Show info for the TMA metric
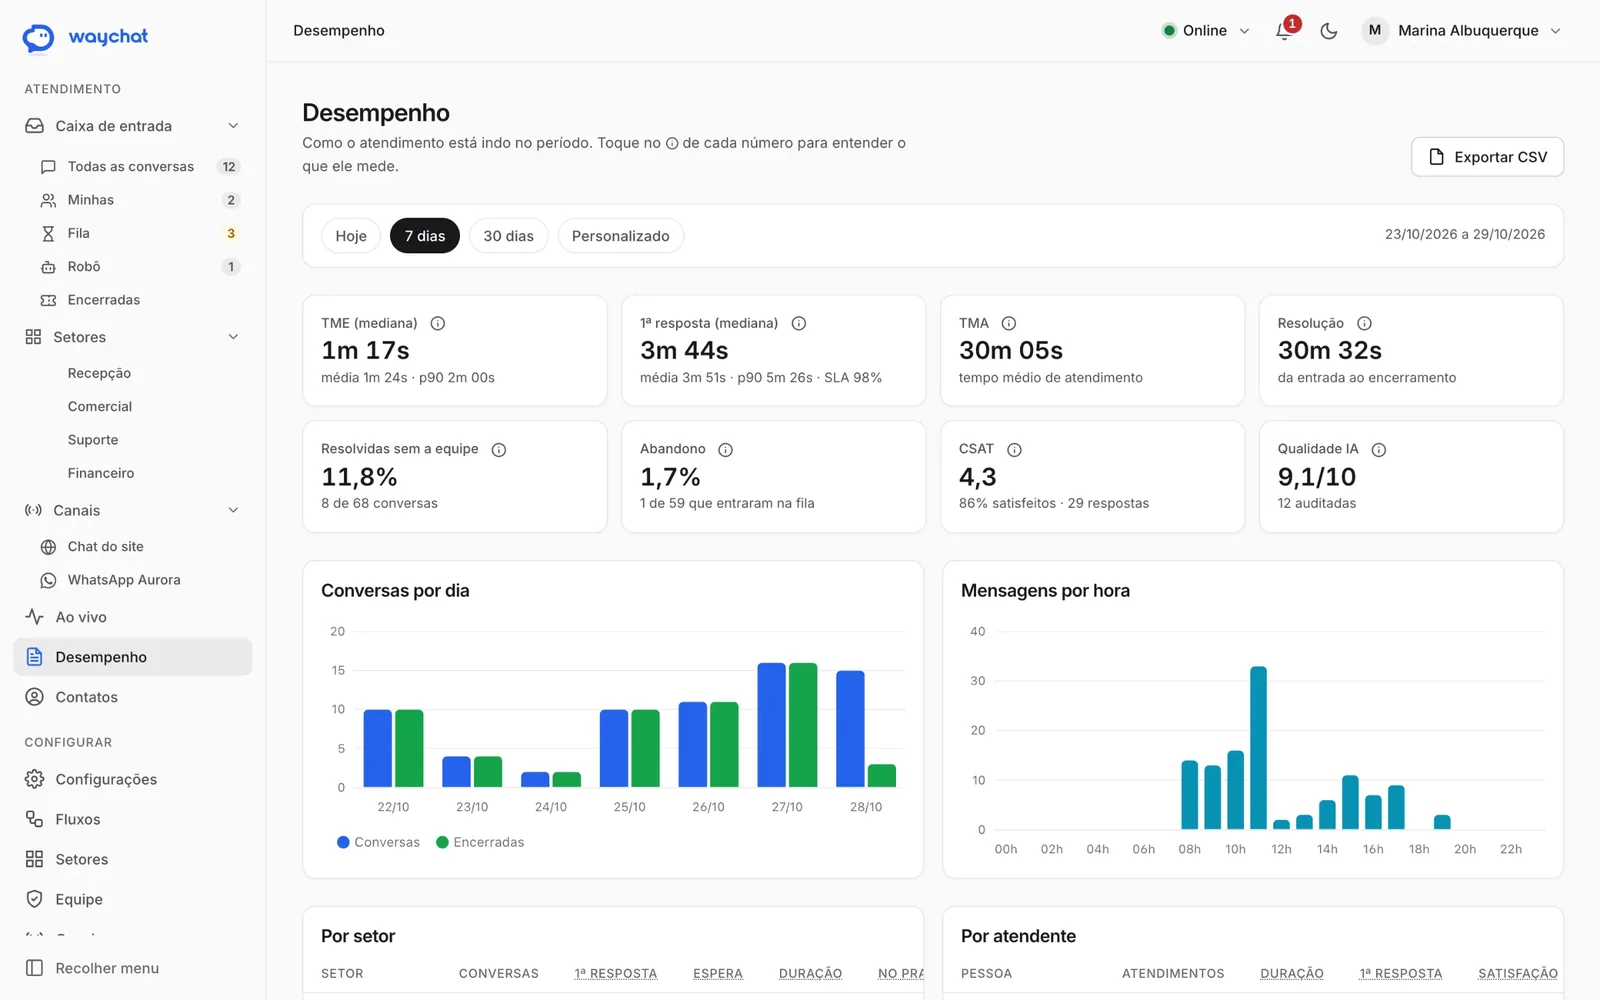The height and width of the screenshot is (1000, 1600). tap(1009, 323)
